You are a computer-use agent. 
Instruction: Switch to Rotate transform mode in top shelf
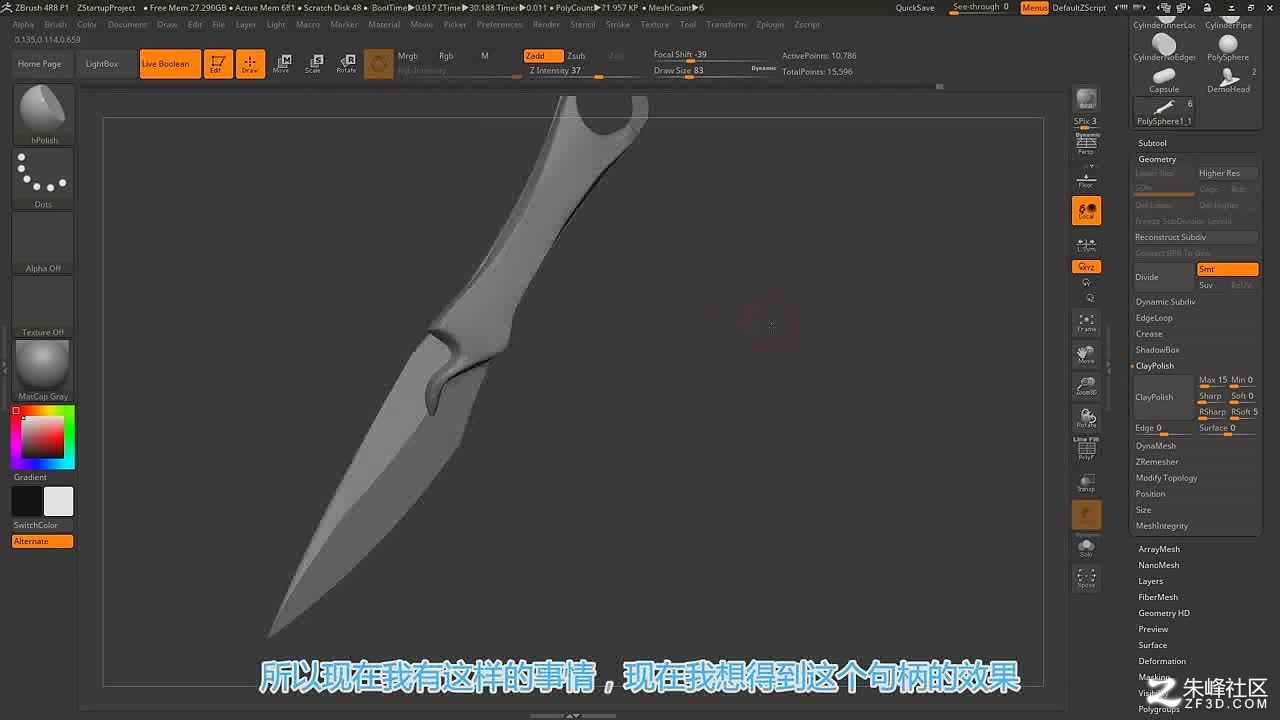click(x=346, y=63)
